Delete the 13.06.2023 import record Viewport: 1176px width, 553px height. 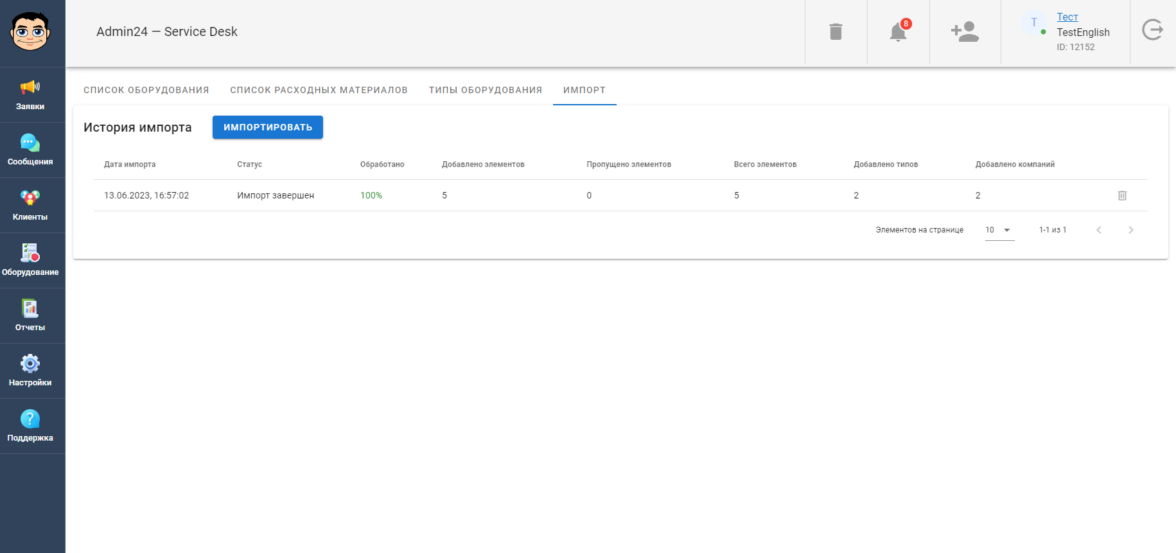1122,195
